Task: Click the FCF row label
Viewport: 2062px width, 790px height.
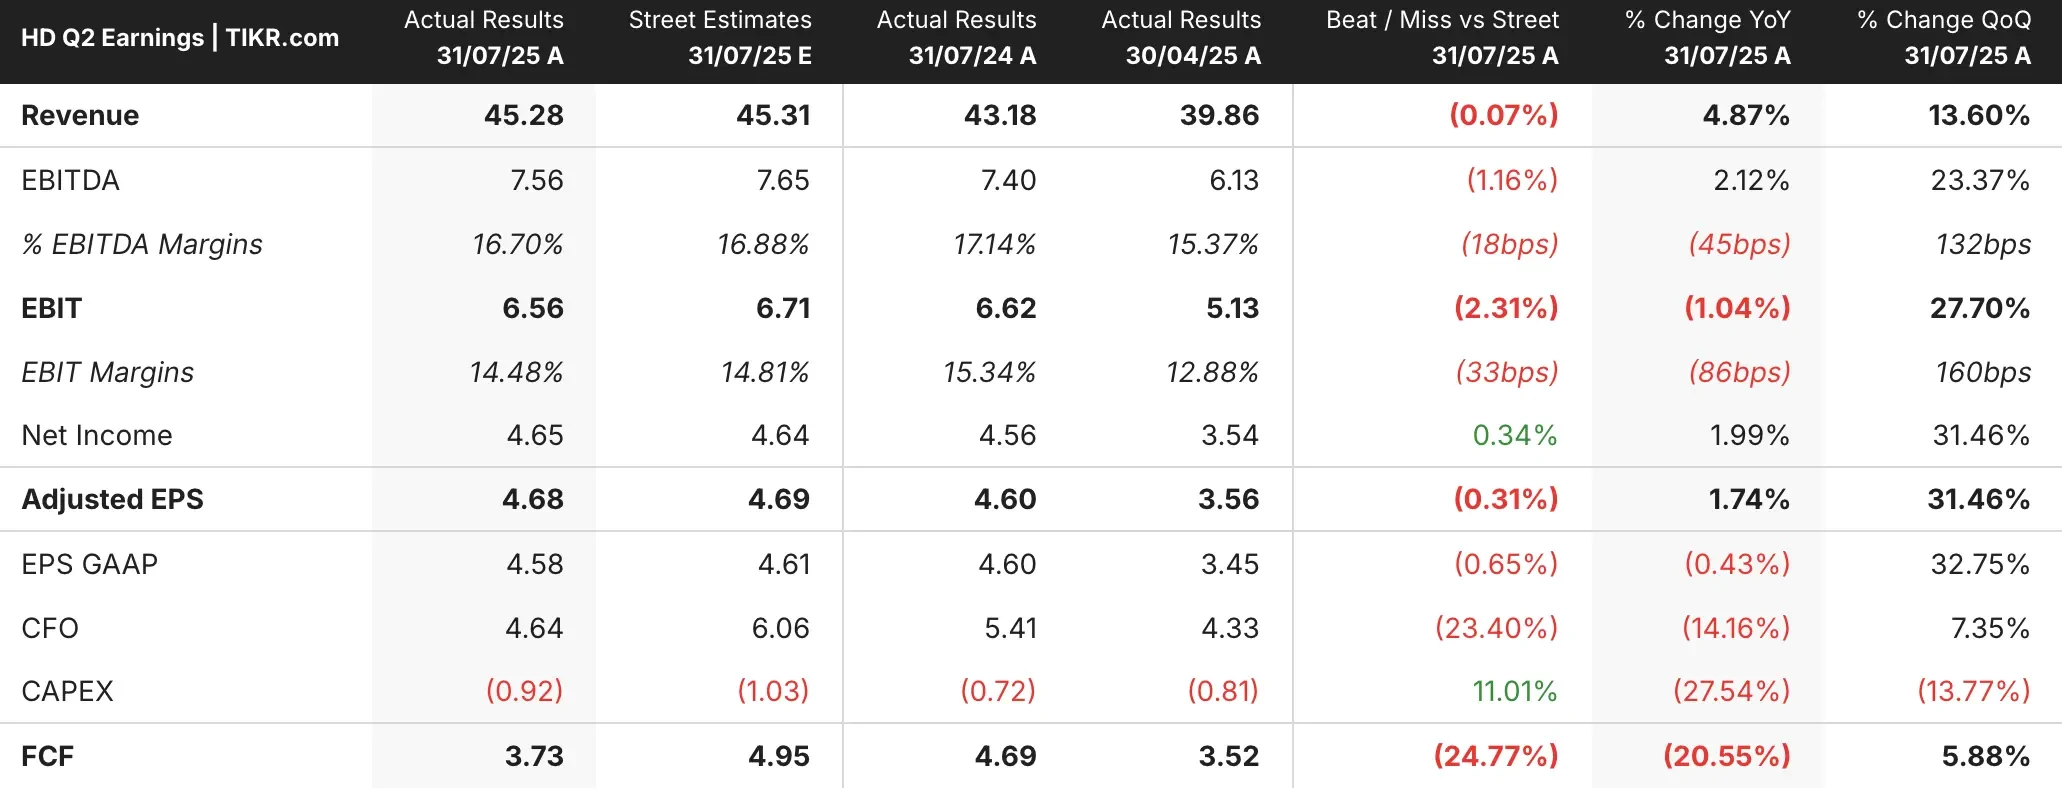Action: pos(47,756)
